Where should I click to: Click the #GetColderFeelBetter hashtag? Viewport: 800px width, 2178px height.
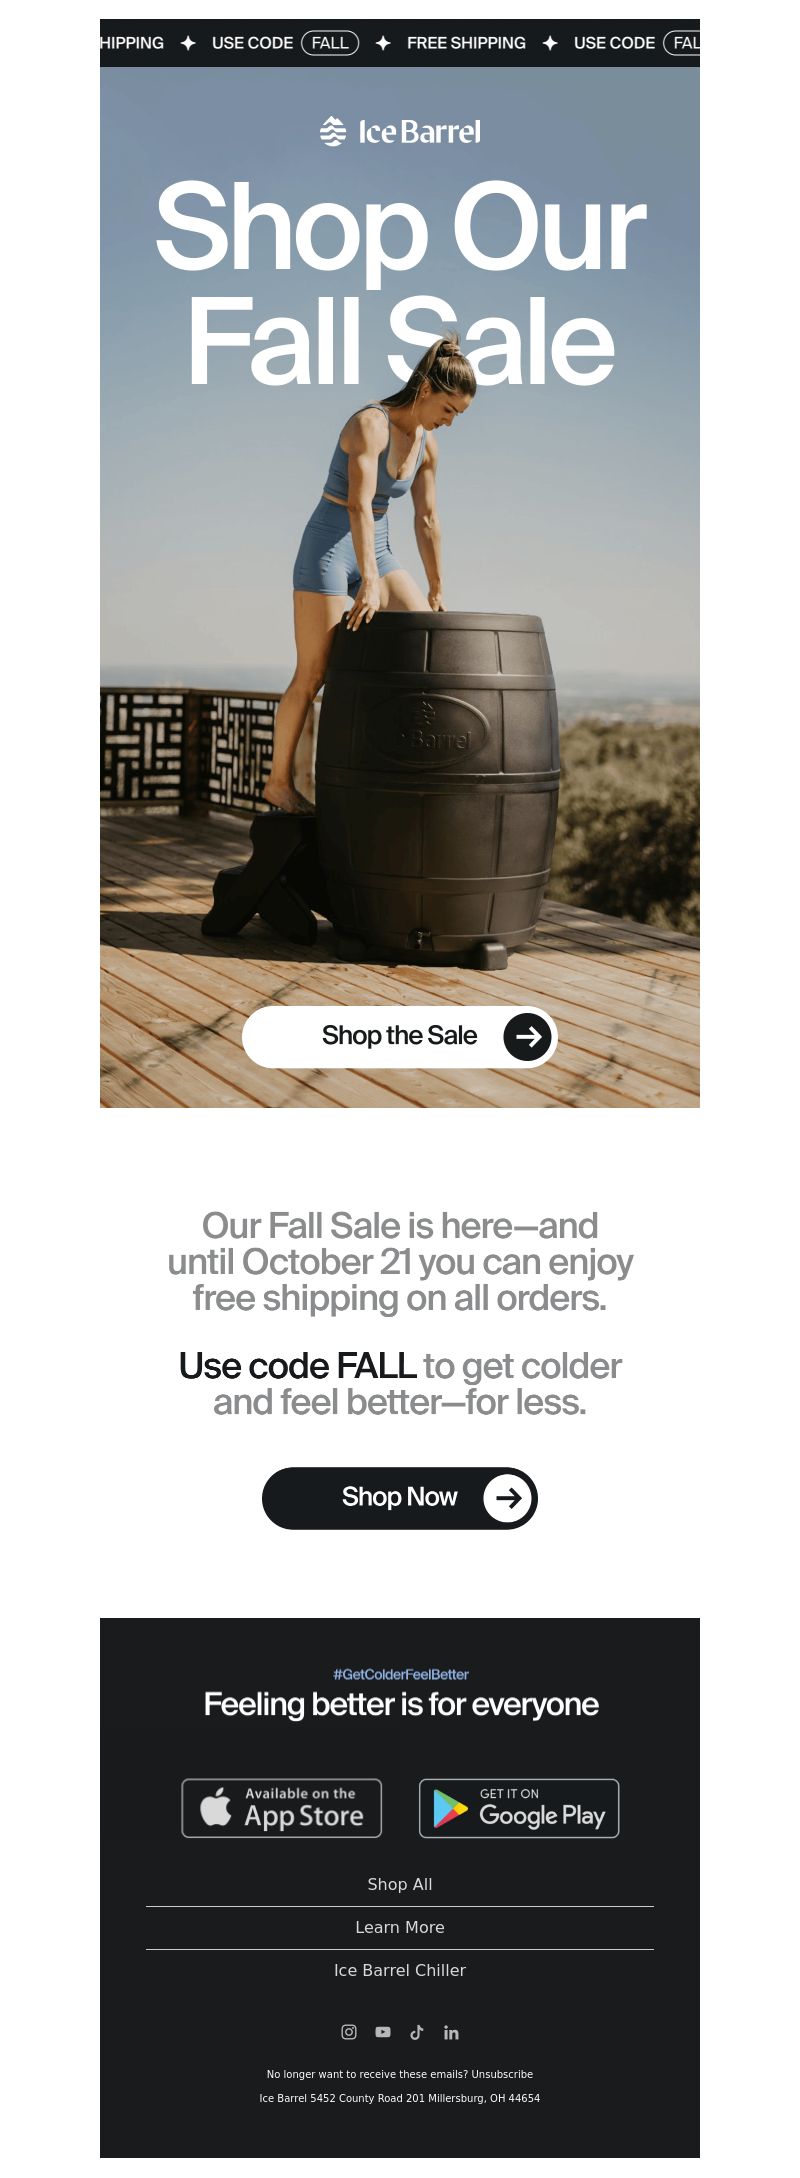pyautogui.click(x=401, y=1674)
